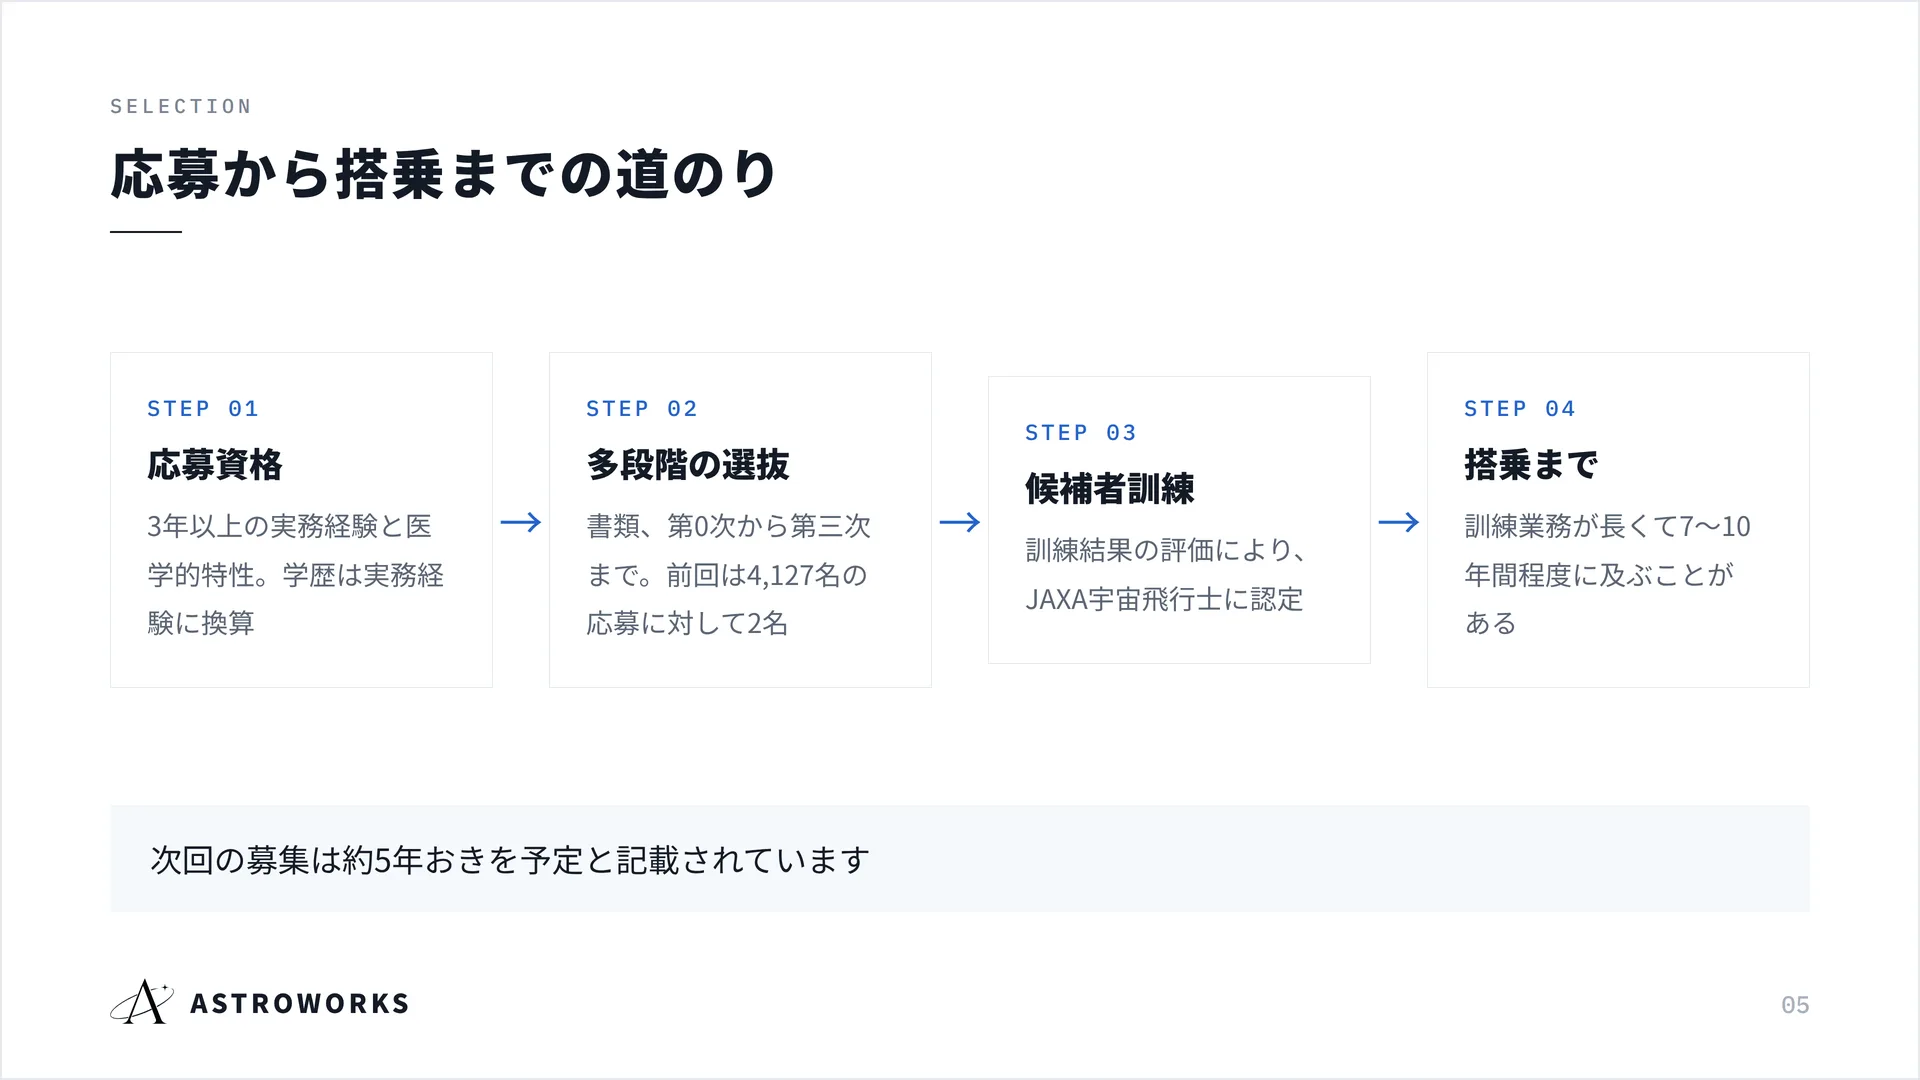Click the 搭乗まで heading
This screenshot has width=1920, height=1080.
[1531, 465]
